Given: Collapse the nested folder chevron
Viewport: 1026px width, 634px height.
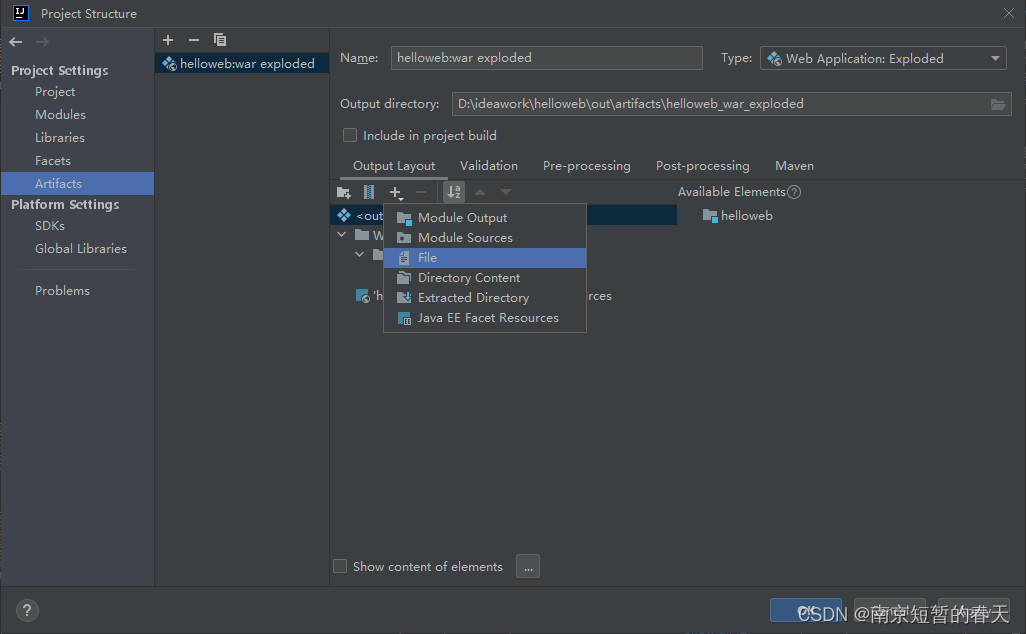Looking at the screenshot, I should coord(359,254).
